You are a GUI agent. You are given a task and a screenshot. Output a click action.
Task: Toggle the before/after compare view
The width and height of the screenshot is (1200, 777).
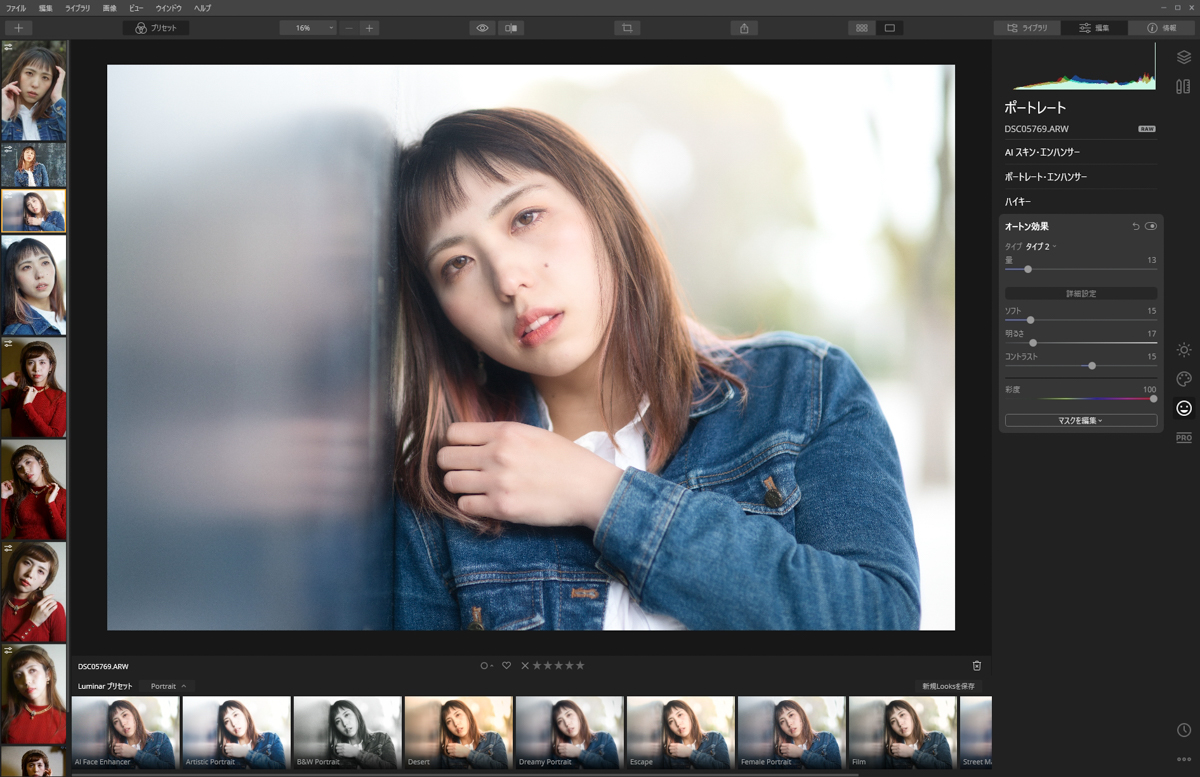coord(511,28)
